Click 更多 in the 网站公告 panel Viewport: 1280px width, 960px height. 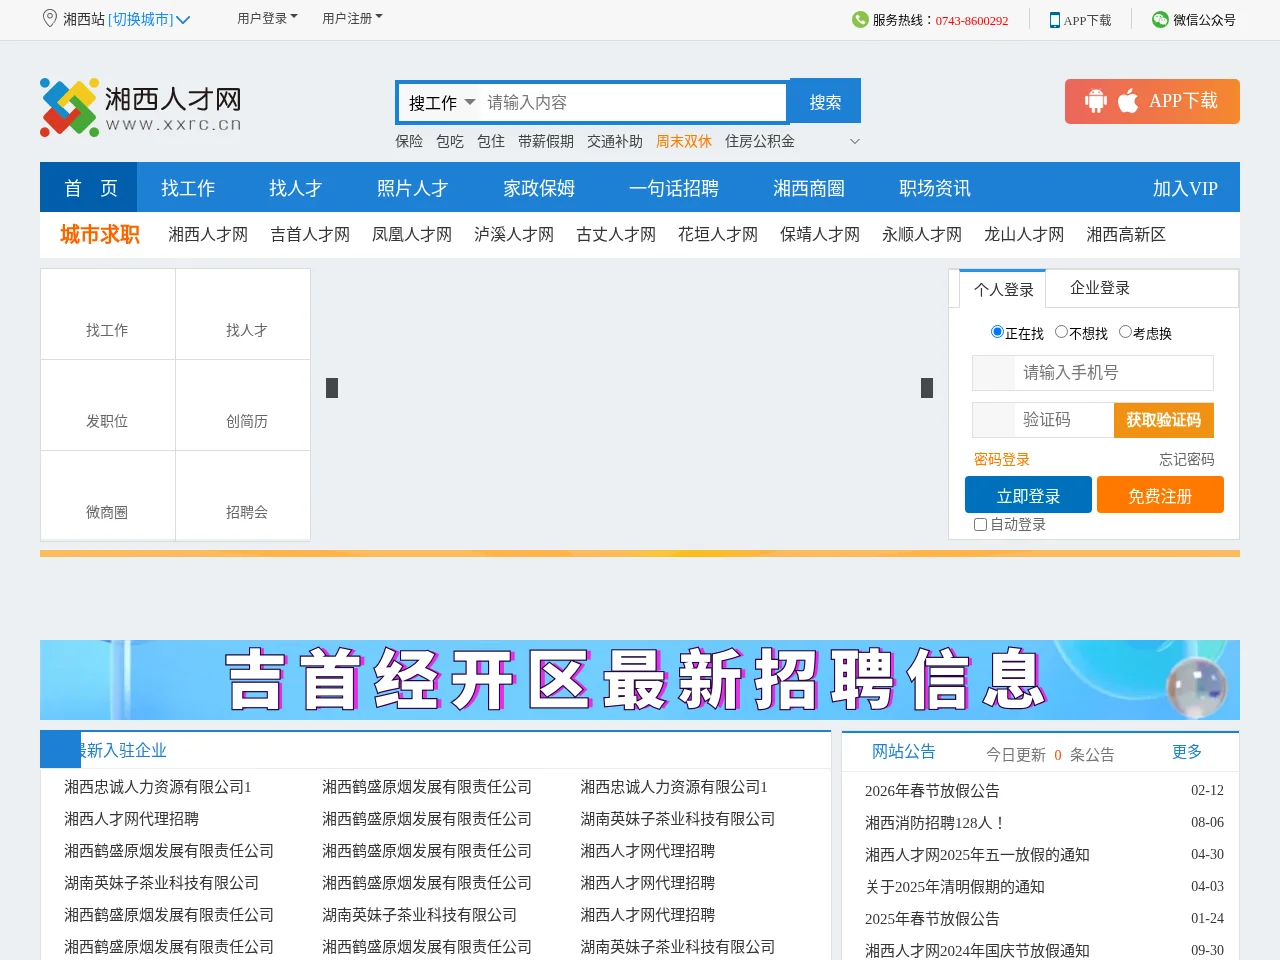(x=1187, y=752)
